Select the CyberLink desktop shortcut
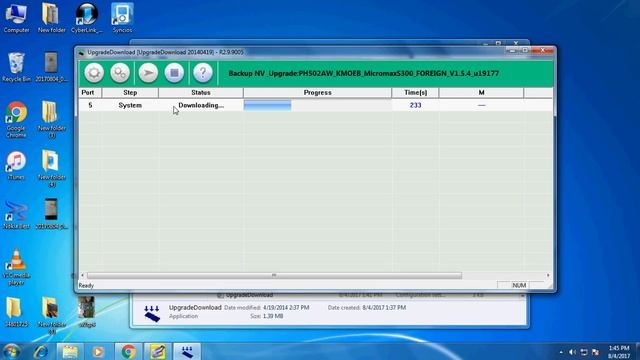This screenshot has height=360, width=640. click(x=87, y=18)
